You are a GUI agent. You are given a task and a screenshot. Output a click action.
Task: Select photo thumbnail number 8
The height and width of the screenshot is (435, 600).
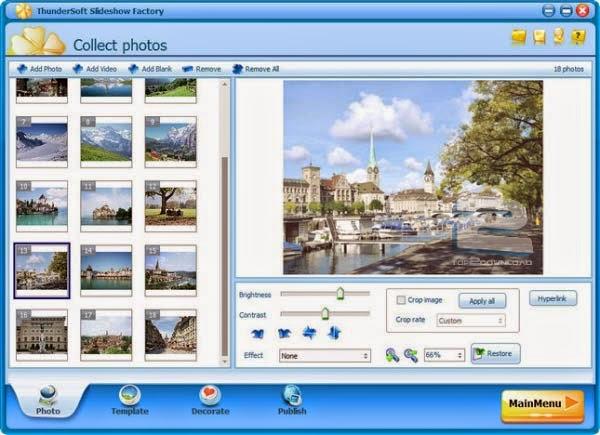click(x=106, y=142)
